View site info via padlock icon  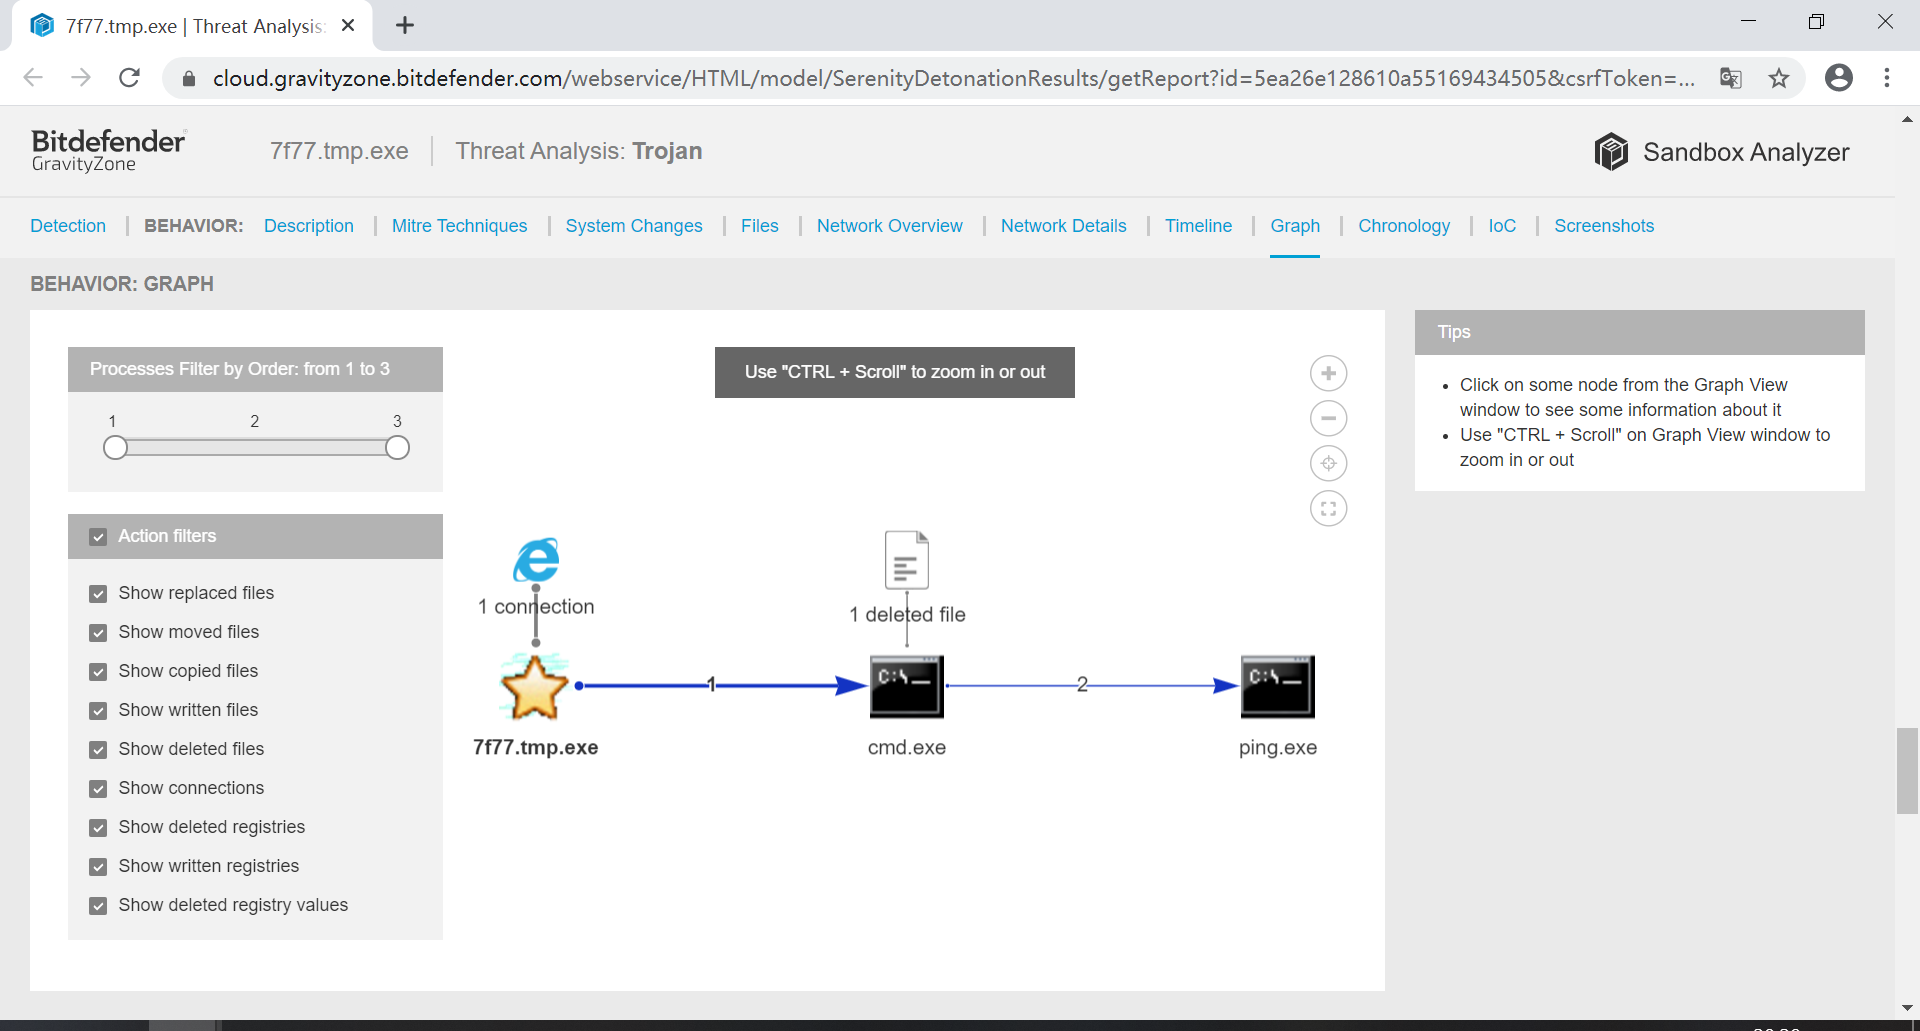188,78
